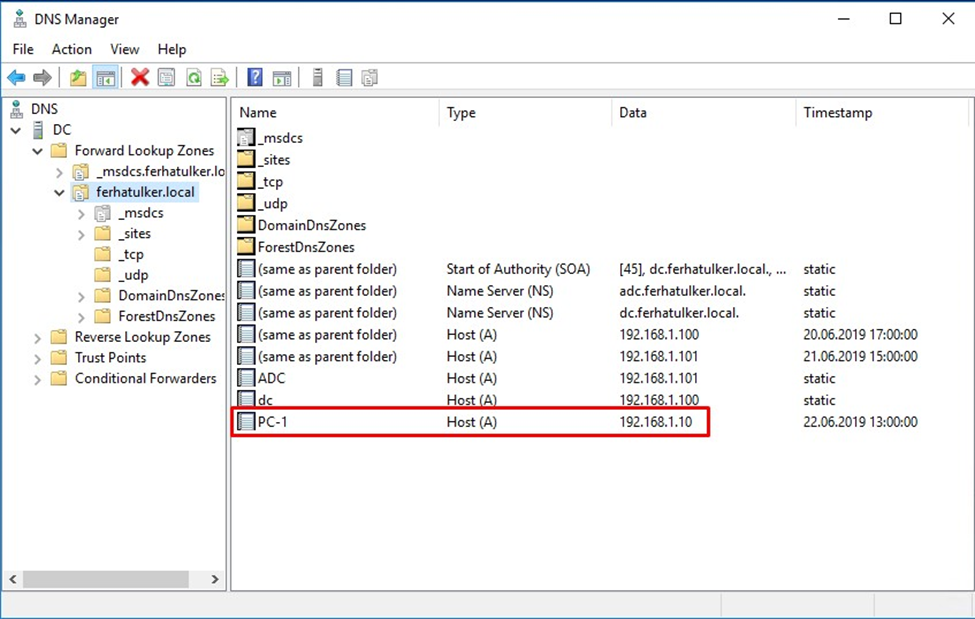This screenshot has height=619, width=975.
Task: Open the View menu
Action: tap(125, 49)
